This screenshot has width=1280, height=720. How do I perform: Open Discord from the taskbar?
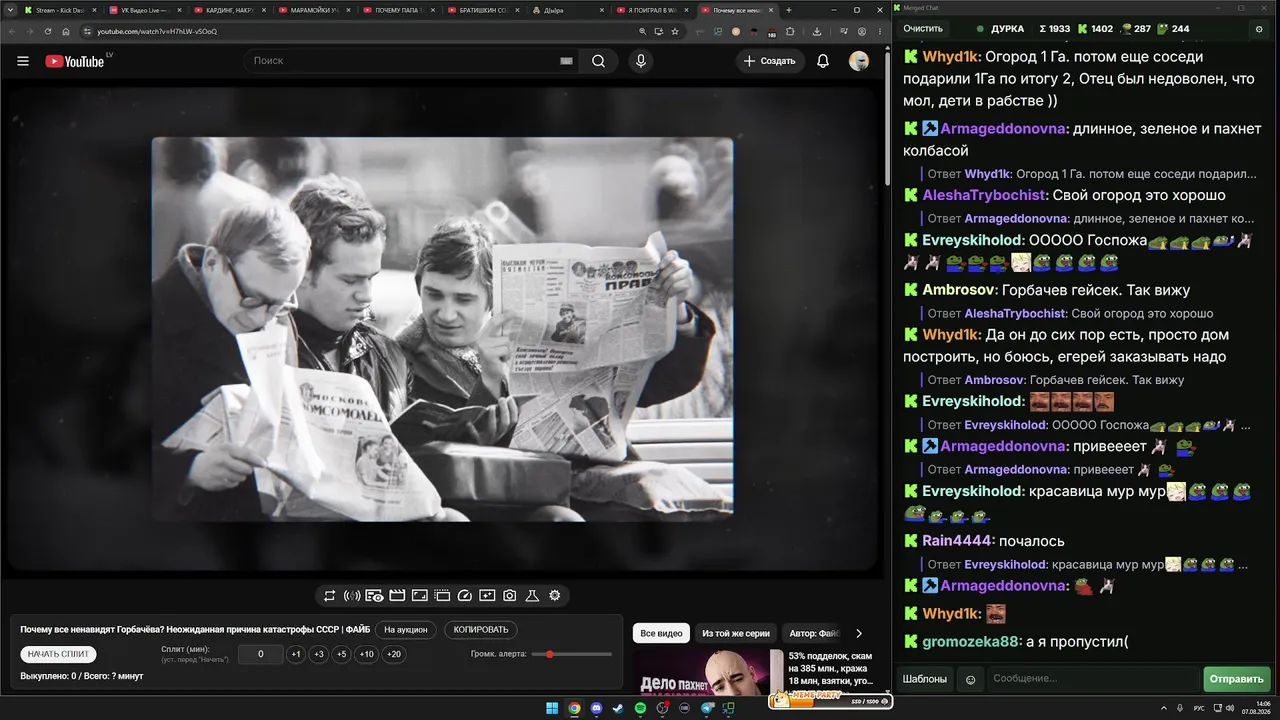tap(597, 708)
